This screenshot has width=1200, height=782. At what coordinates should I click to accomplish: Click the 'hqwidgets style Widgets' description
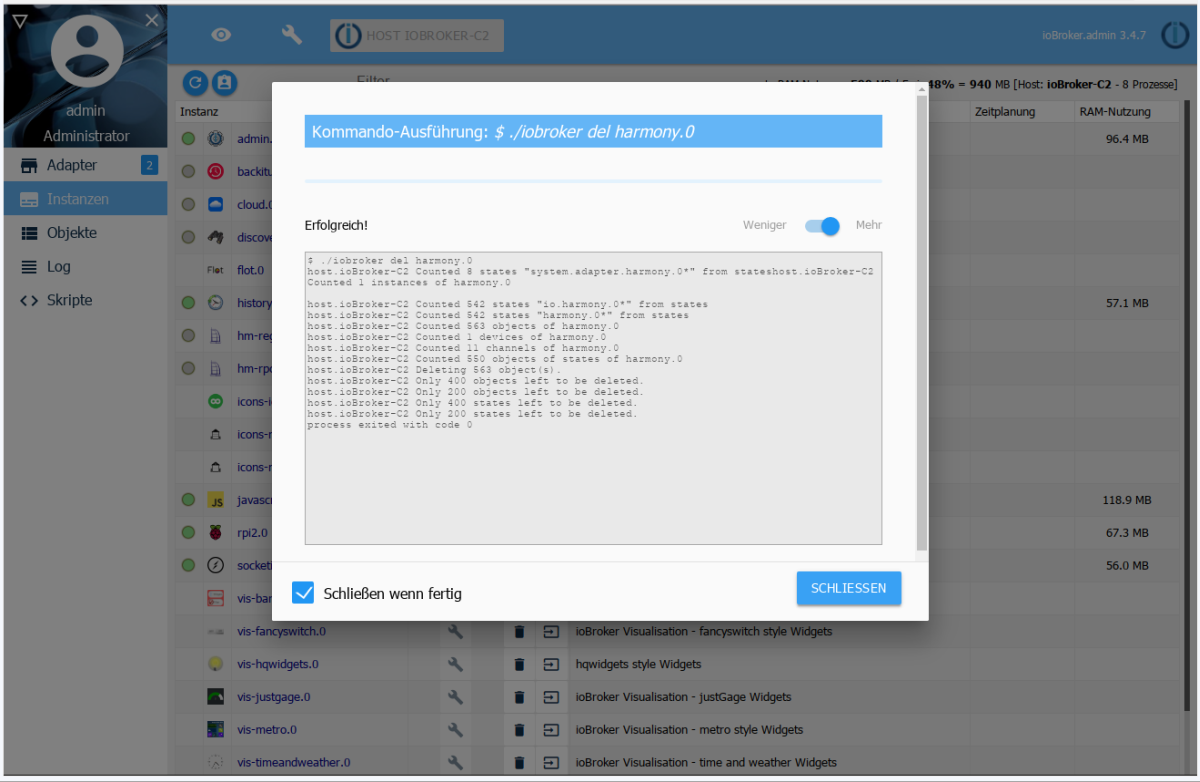pyautogui.click(x=638, y=664)
